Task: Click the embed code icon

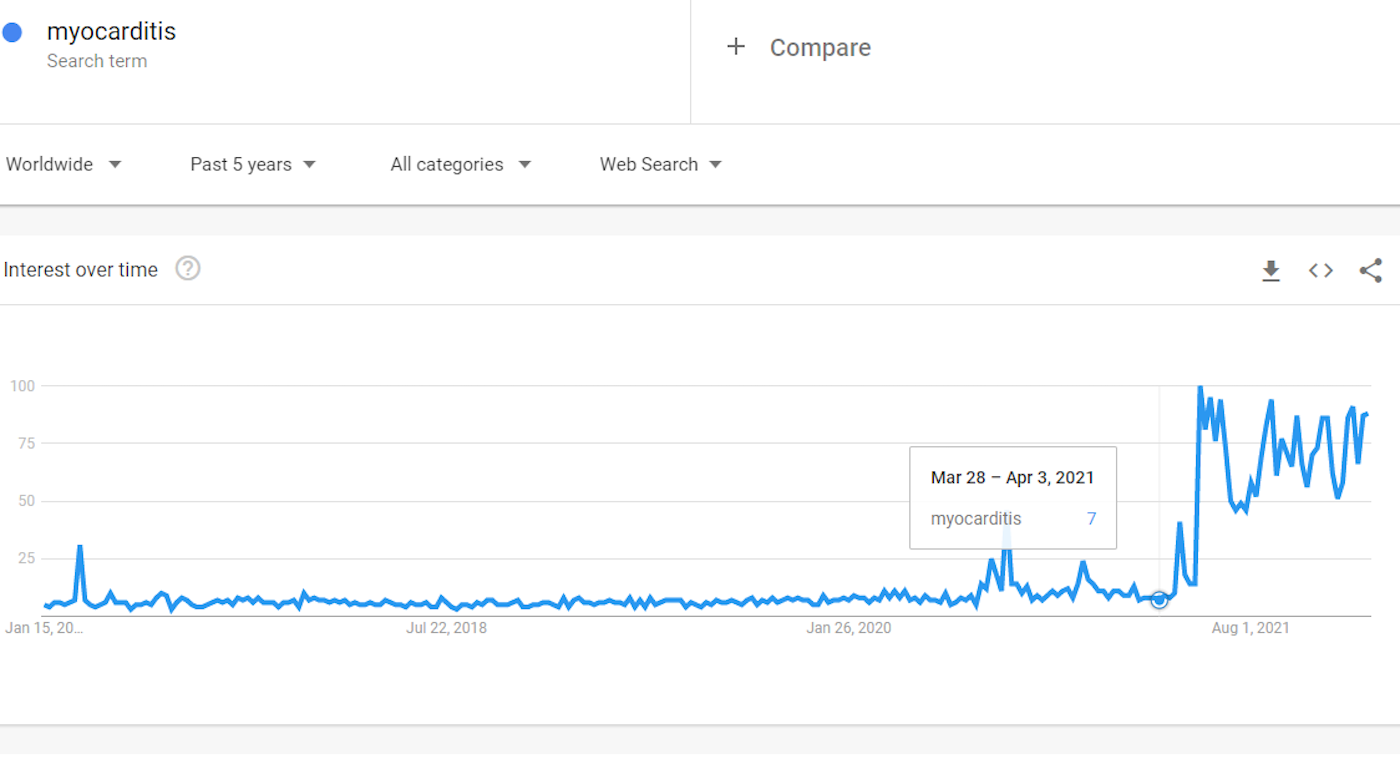Action: 1321,270
